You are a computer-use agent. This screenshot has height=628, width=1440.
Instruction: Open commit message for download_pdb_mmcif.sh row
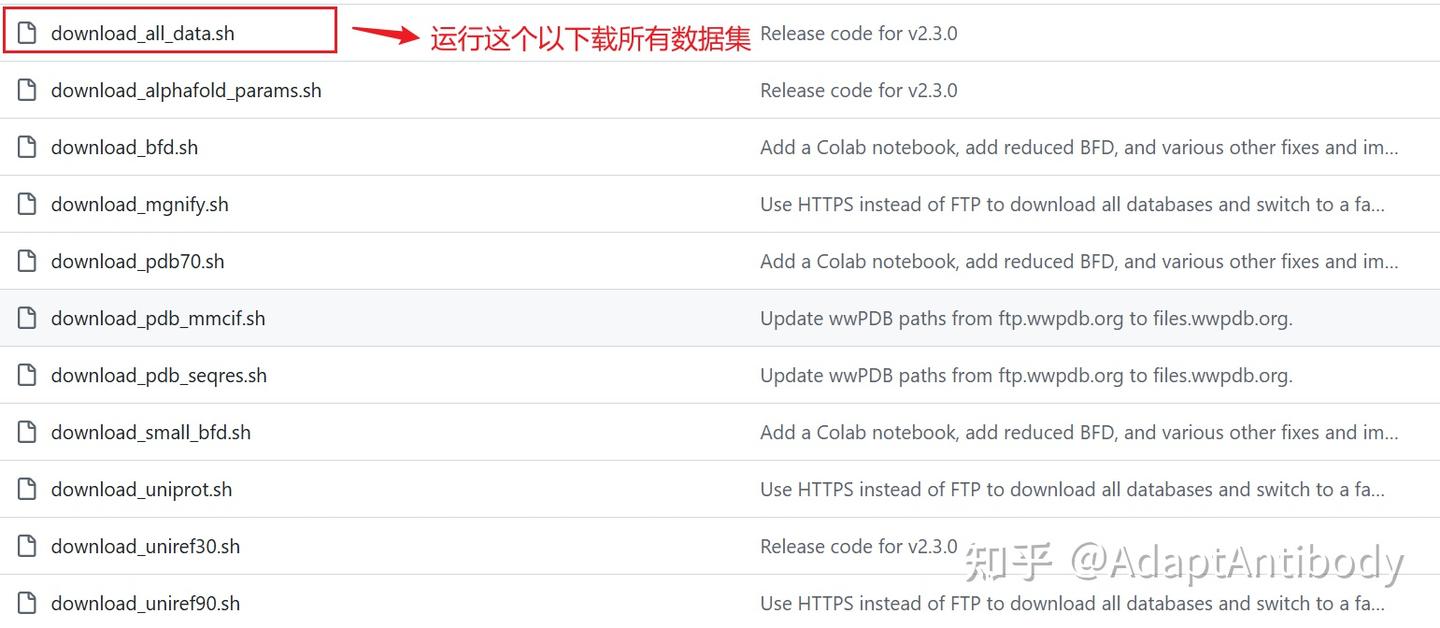point(1026,318)
